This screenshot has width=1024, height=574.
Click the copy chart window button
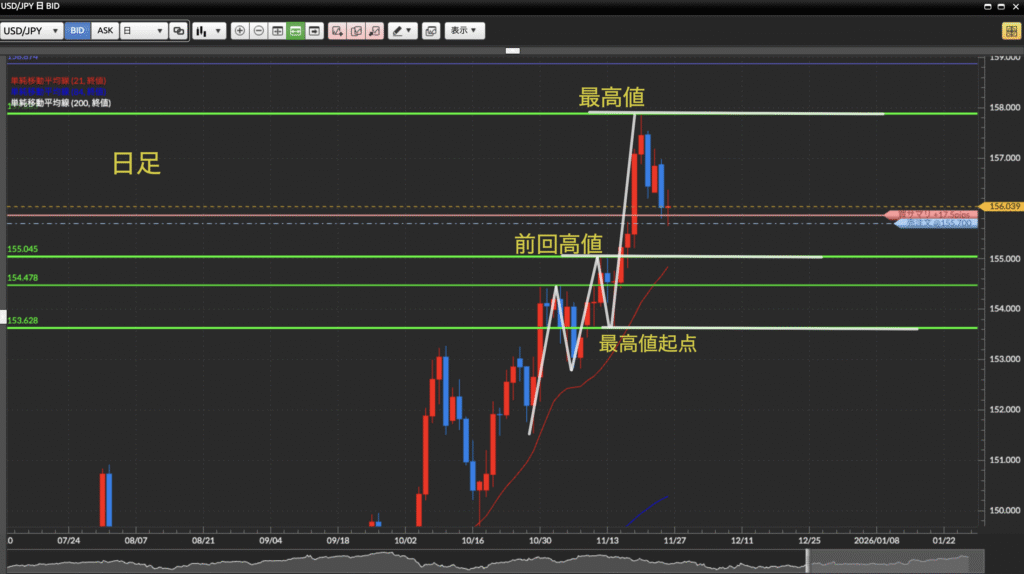[x=431, y=31]
